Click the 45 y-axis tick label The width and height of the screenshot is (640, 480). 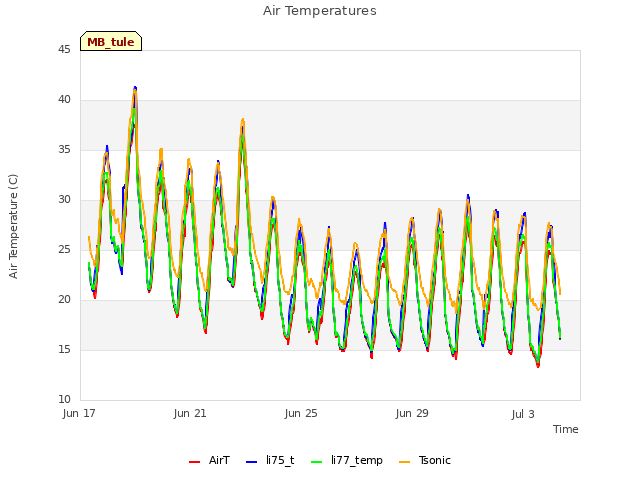click(x=64, y=49)
